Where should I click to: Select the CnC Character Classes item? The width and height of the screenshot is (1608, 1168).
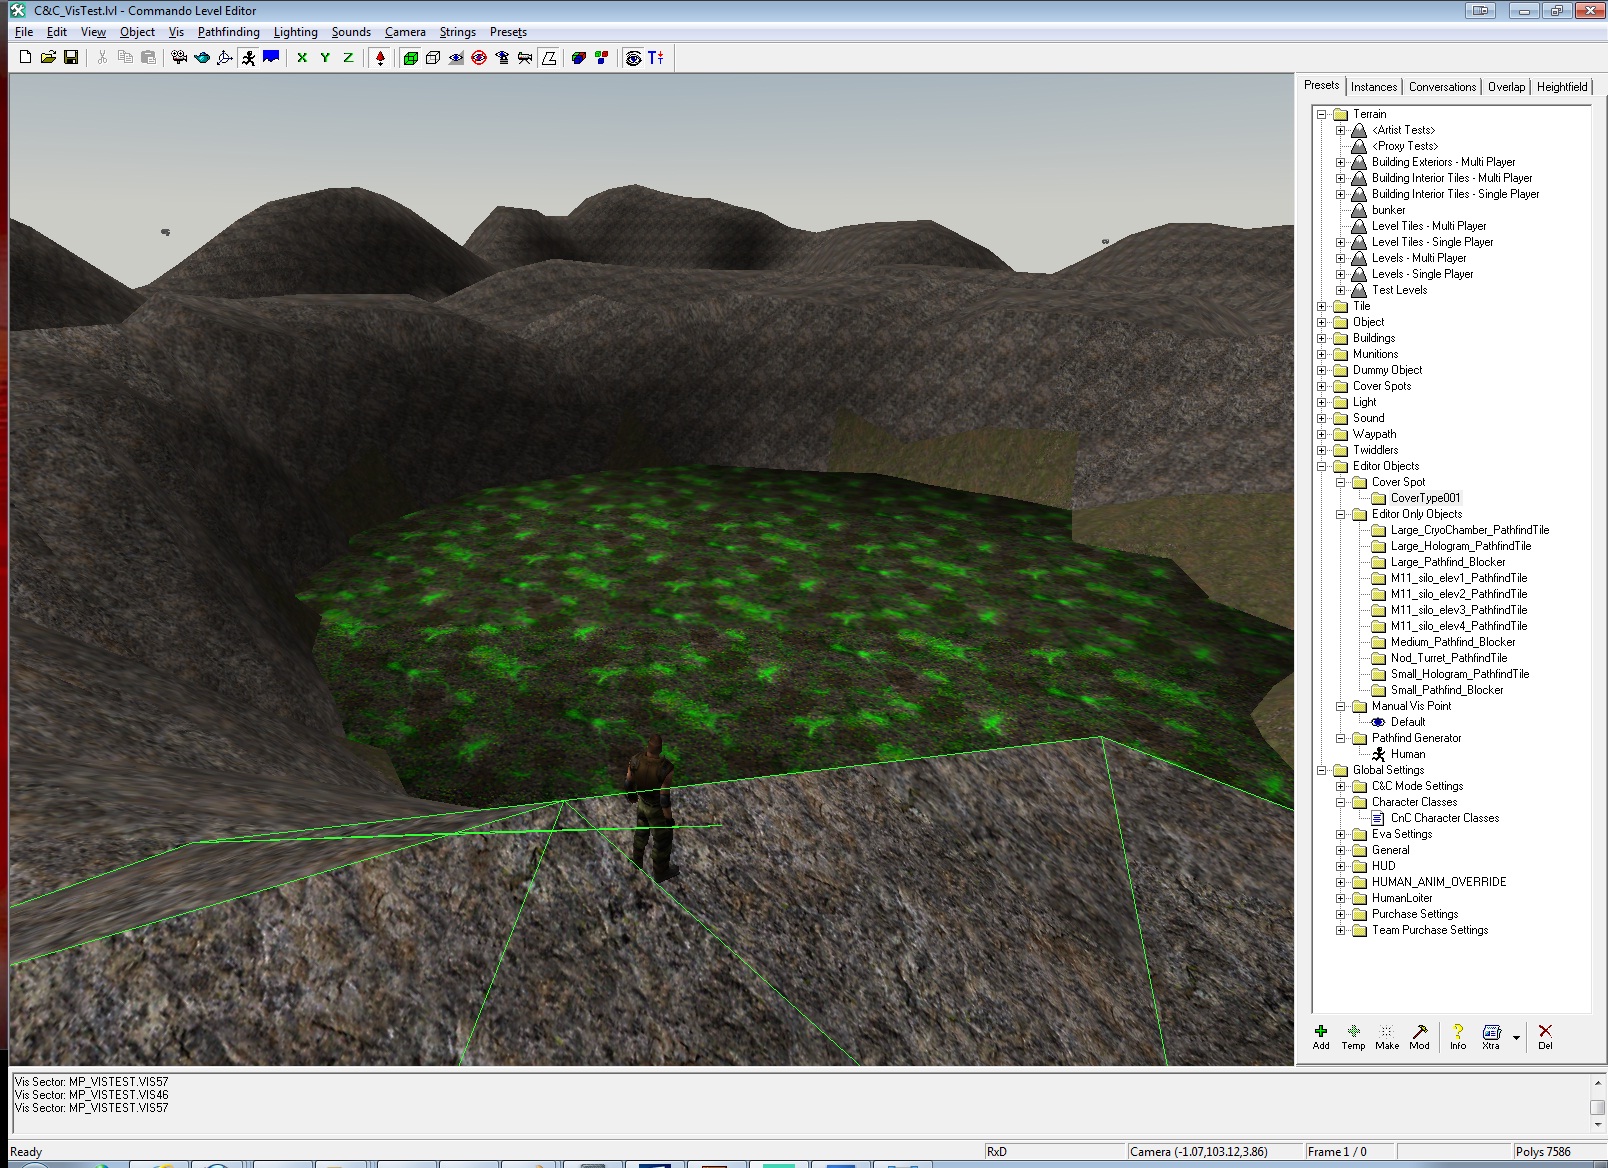pyautogui.click(x=1444, y=818)
